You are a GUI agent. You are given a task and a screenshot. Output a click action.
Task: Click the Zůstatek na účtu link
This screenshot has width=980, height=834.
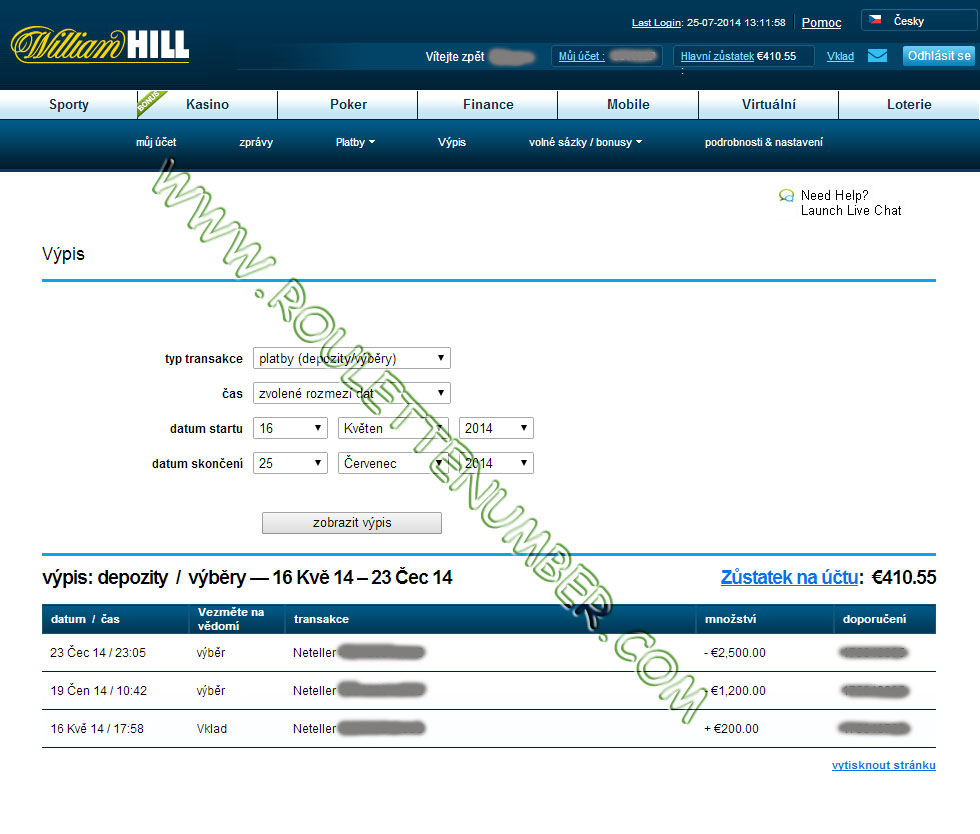click(x=789, y=577)
